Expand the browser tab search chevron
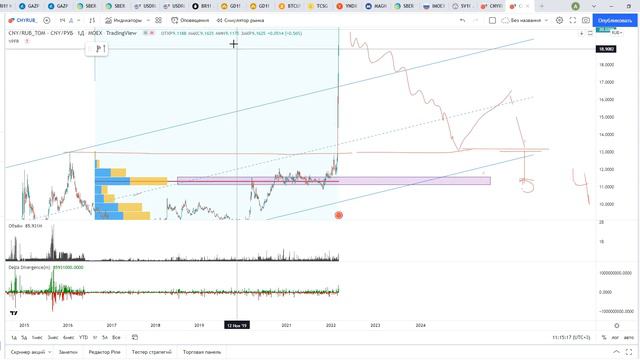 593,6
